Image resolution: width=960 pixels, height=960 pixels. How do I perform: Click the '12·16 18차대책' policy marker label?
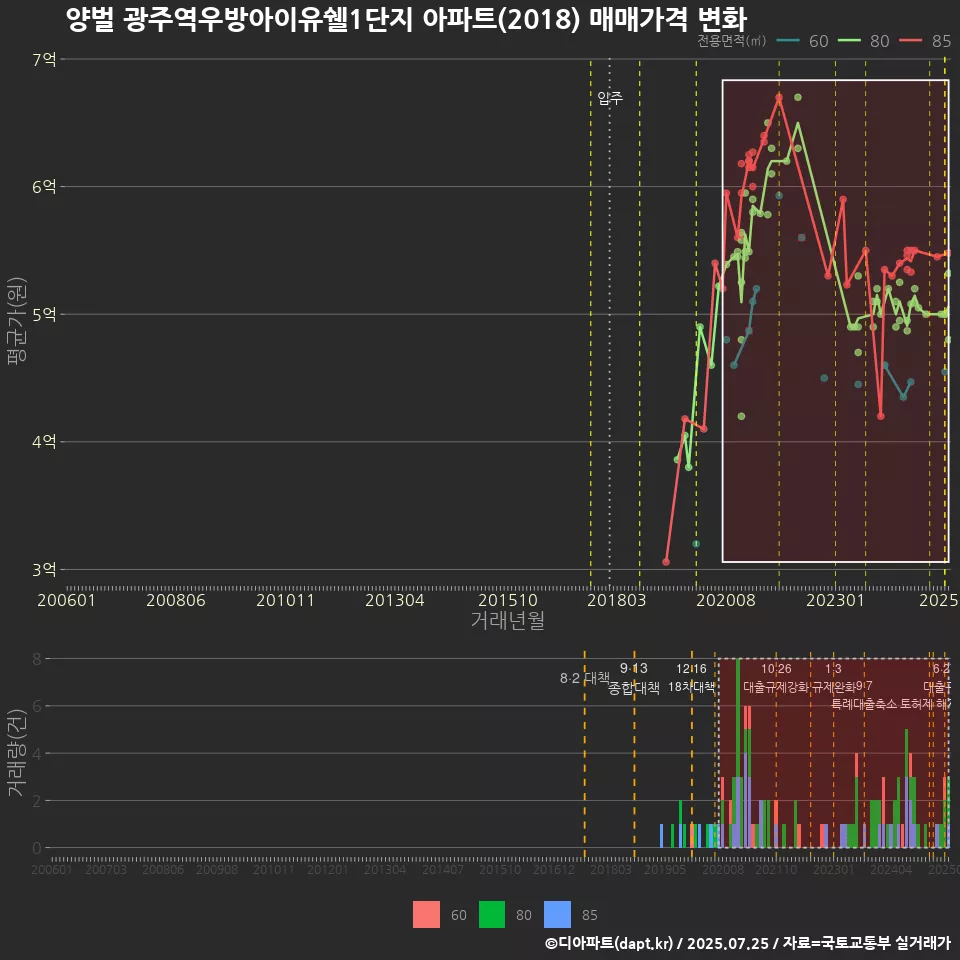coord(691,678)
